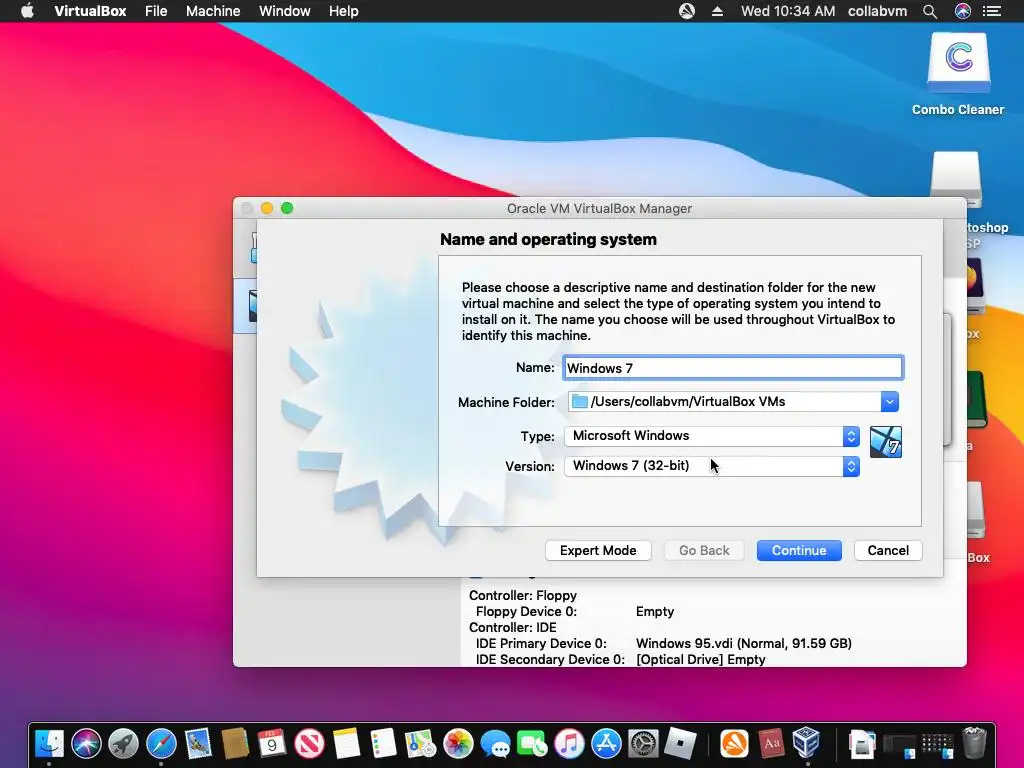Open Safari from the dock

pyautogui.click(x=161, y=743)
